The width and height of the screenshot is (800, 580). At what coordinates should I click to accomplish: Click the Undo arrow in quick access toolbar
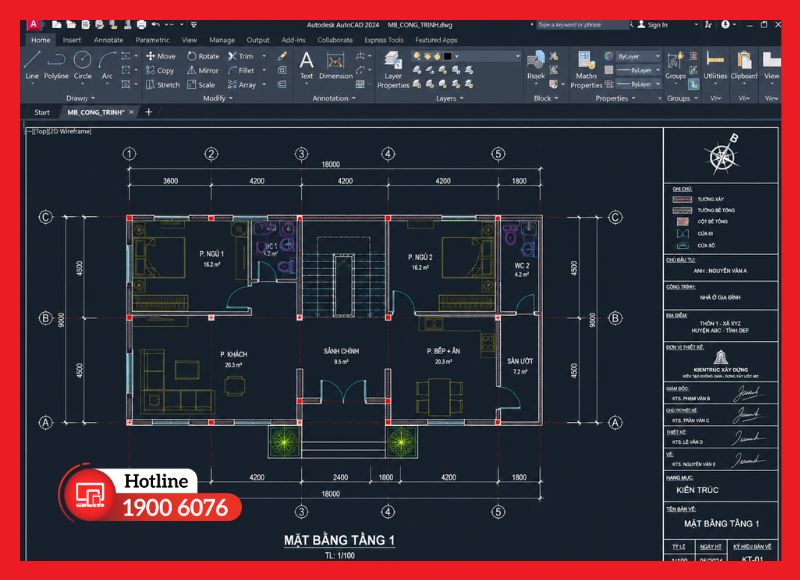click(156, 24)
